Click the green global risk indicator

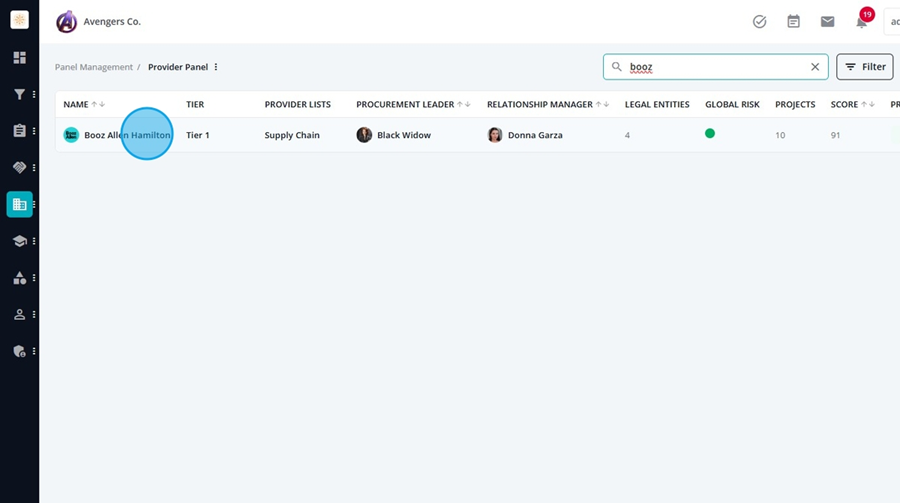pyautogui.click(x=710, y=134)
